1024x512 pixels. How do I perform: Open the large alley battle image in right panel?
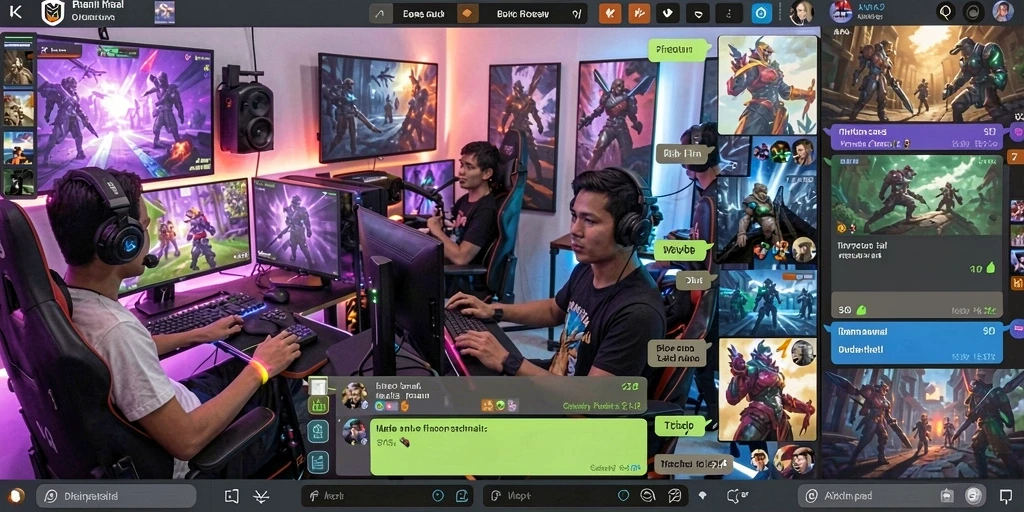[x=922, y=72]
